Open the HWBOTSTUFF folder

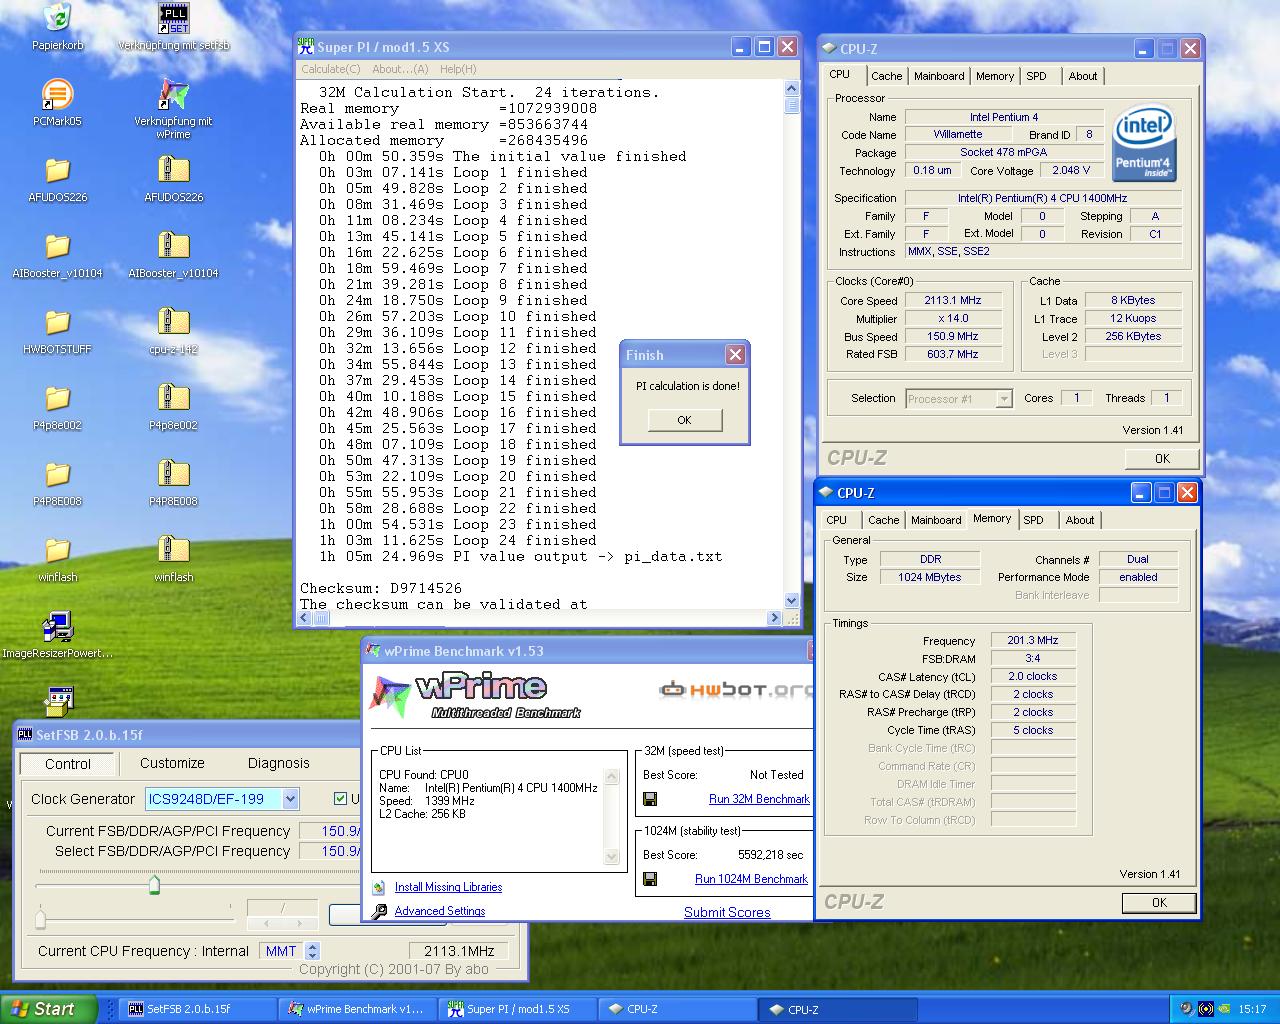(x=57, y=322)
